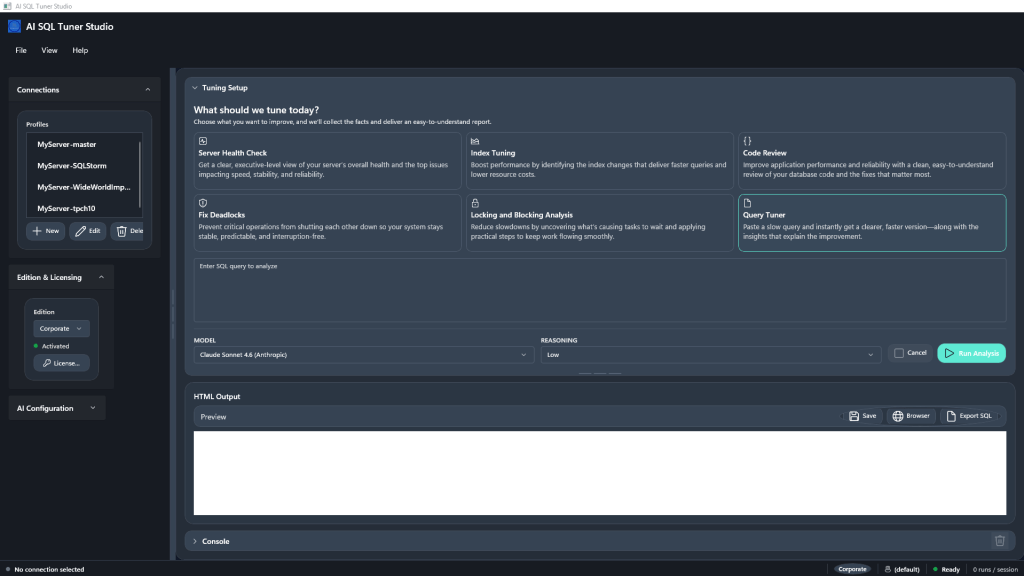Click the AI SQL Tuner Studio logo icon

coord(14,26)
